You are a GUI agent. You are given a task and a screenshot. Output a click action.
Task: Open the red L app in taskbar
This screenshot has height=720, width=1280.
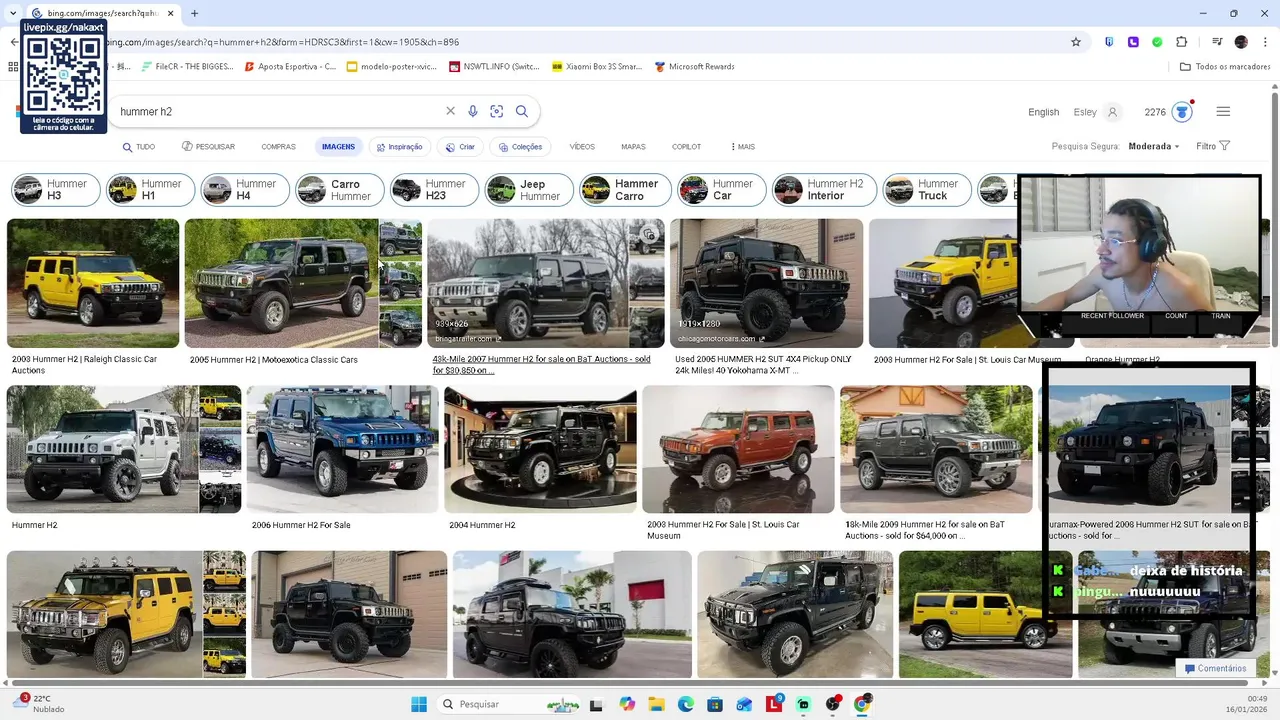point(774,704)
